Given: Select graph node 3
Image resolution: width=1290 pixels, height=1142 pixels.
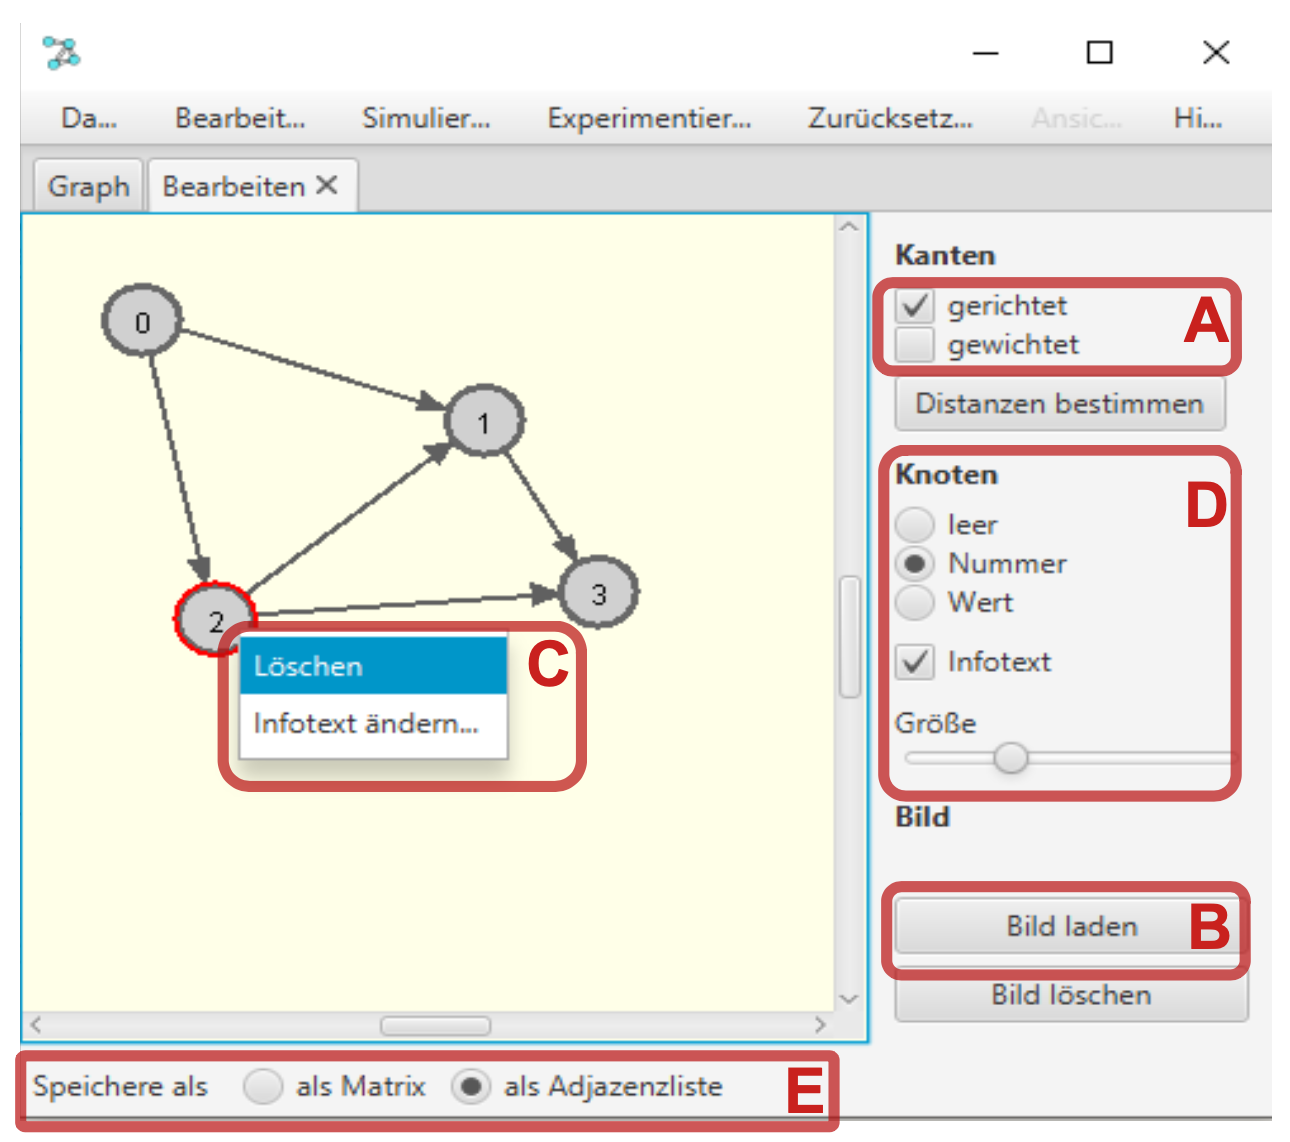Looking at the screenshot, I should coord(598,593).
